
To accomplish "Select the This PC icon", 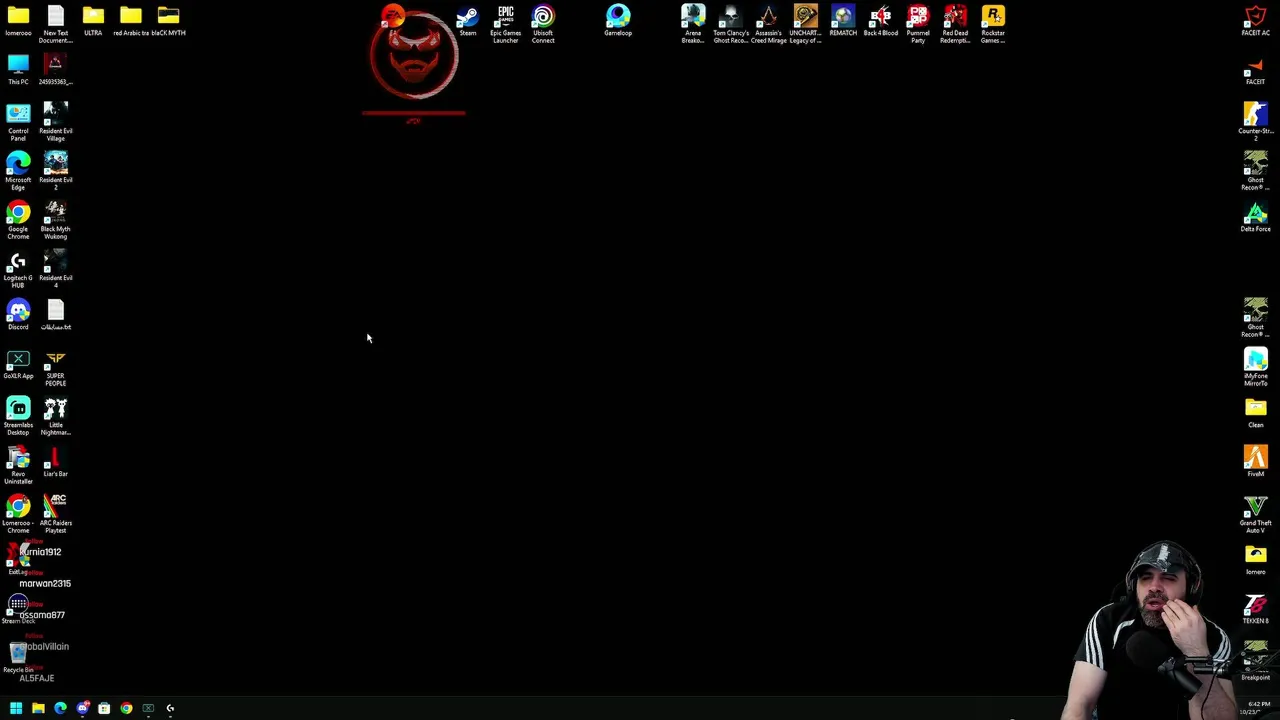I will (x=18, y=70).
